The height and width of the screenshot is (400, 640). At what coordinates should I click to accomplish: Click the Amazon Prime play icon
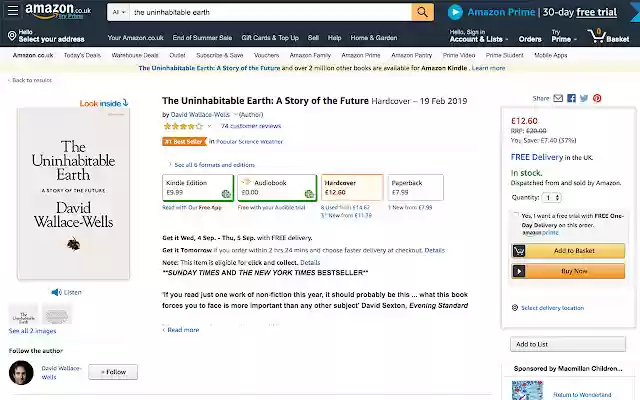455,12
